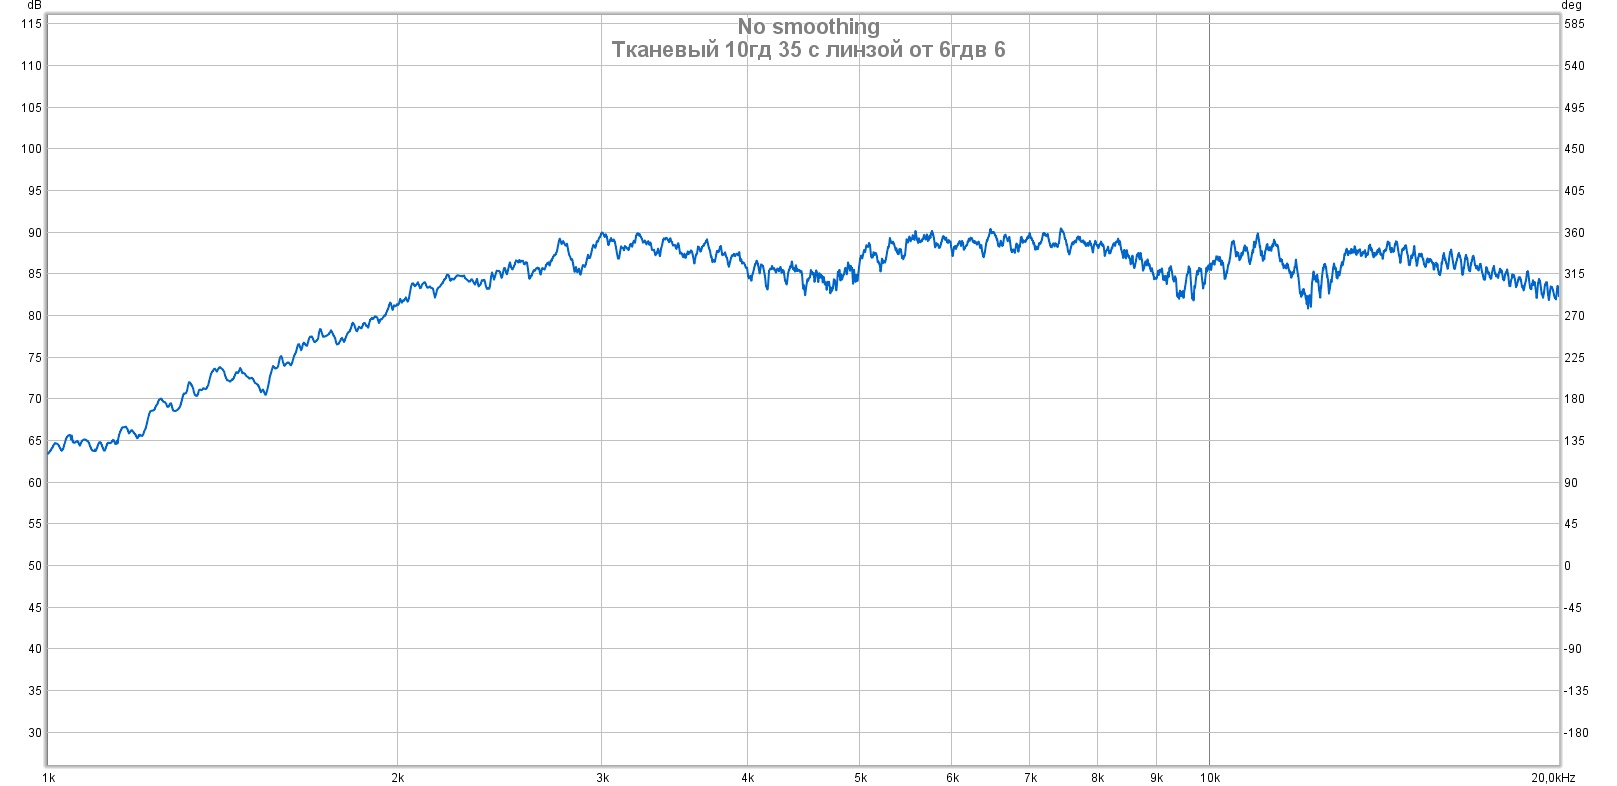Click the "No smoothing" title text
The image size is (1617, 786).
809,27
